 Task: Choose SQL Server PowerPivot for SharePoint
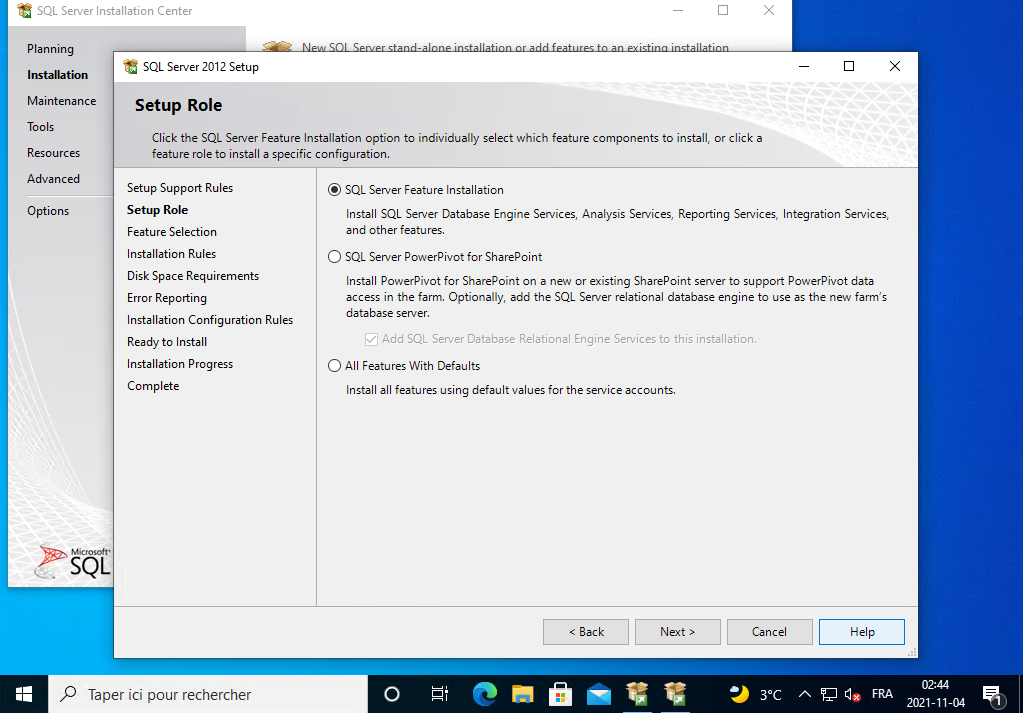(x=335, y=257)
